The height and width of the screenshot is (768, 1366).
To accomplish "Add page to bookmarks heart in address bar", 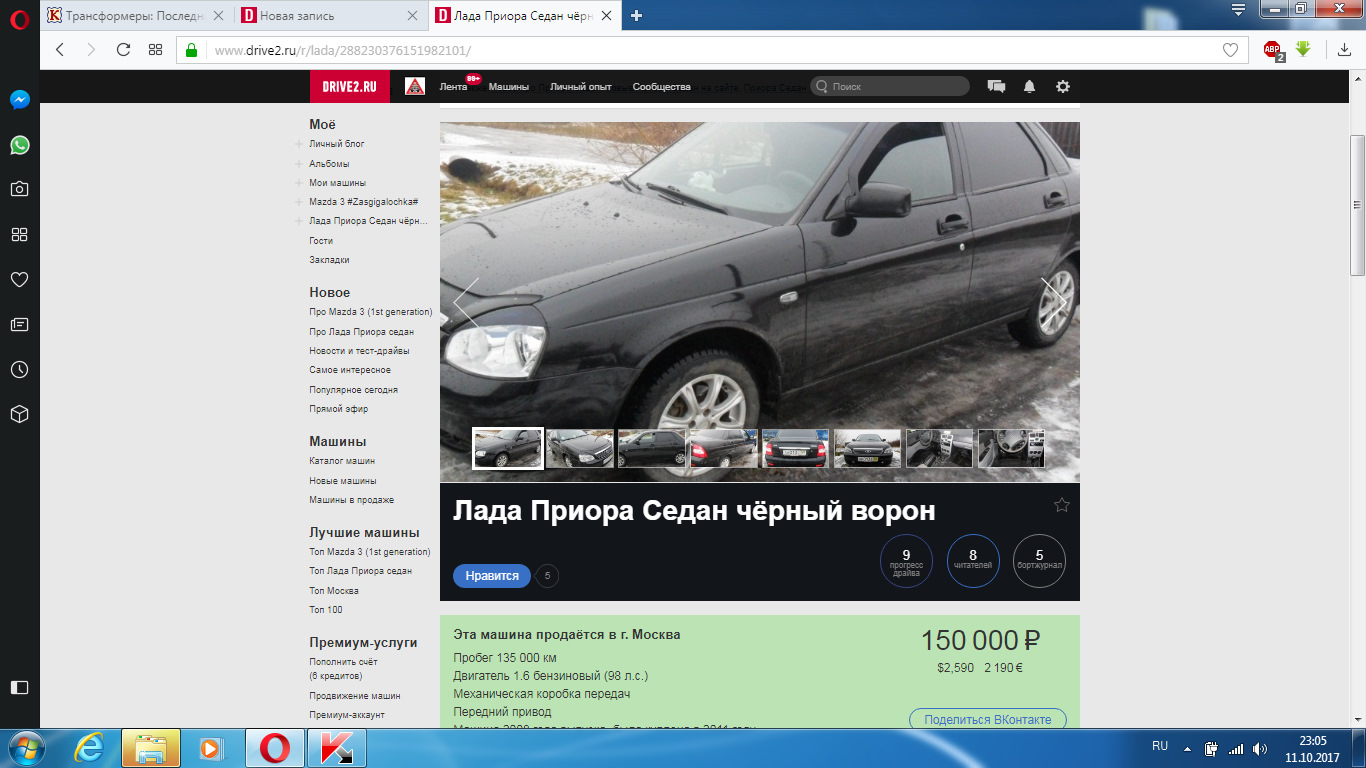I will [x=1230, y=50].
